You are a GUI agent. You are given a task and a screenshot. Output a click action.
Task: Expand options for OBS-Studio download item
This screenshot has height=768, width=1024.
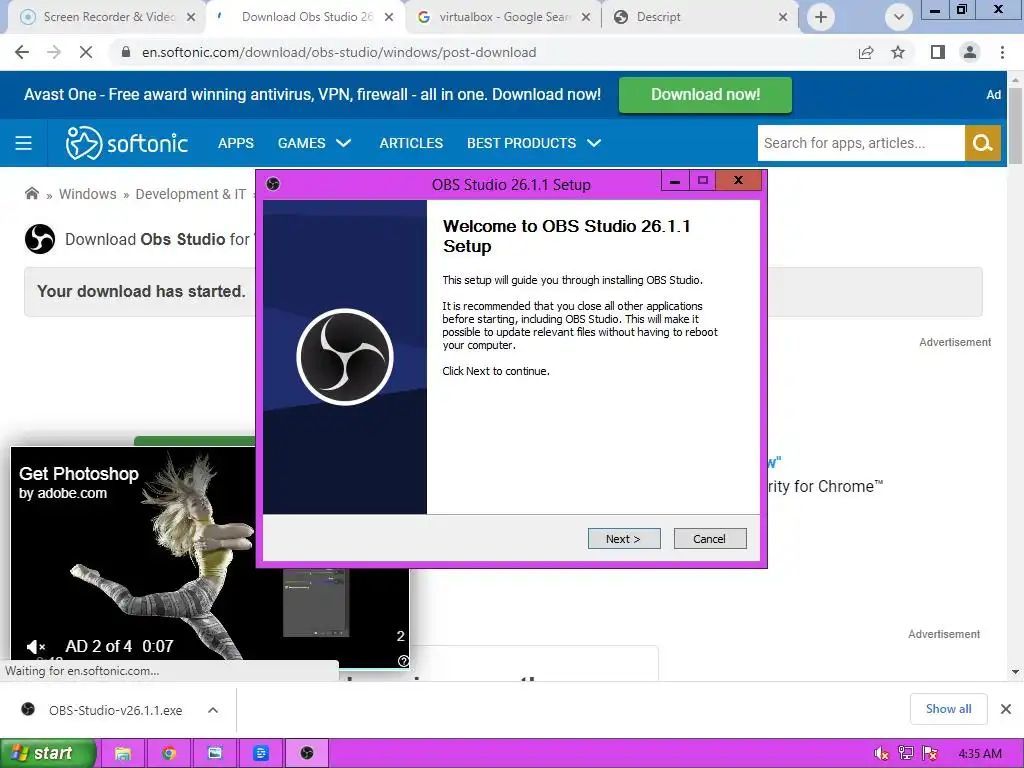[x=213, y=710]
